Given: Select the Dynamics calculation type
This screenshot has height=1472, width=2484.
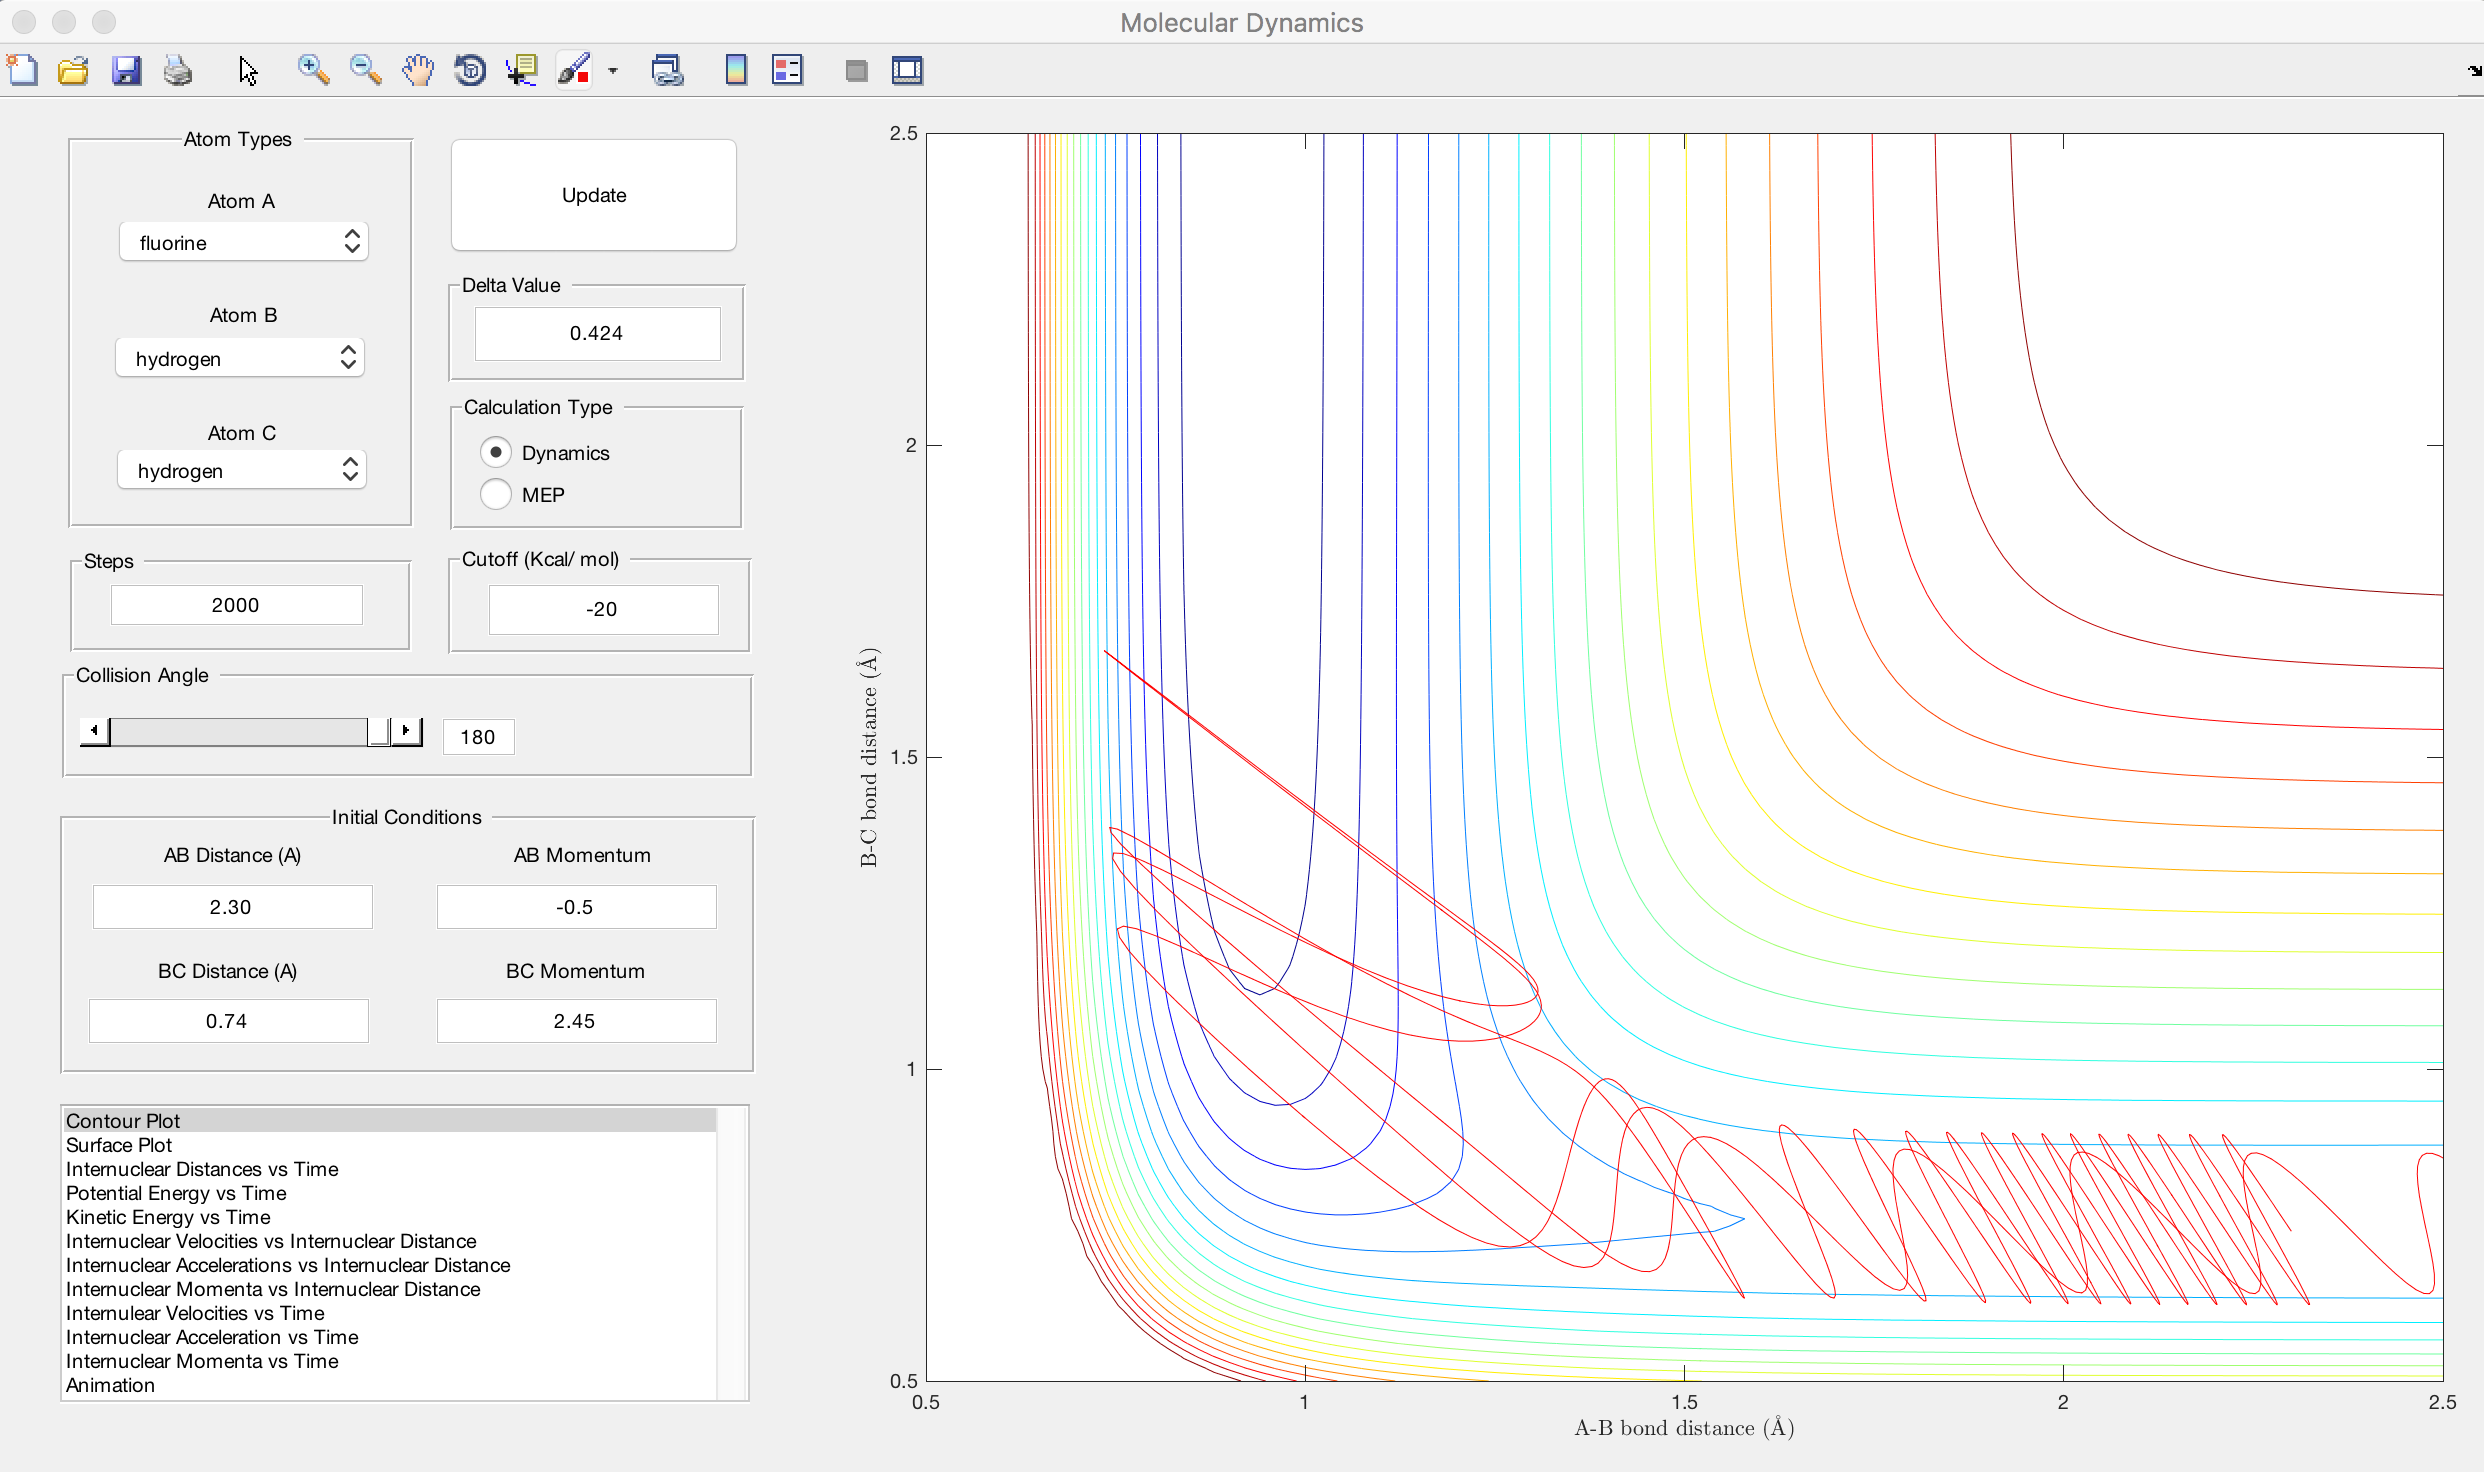Looking at the screenshot, I should click(x=496, y=452).
